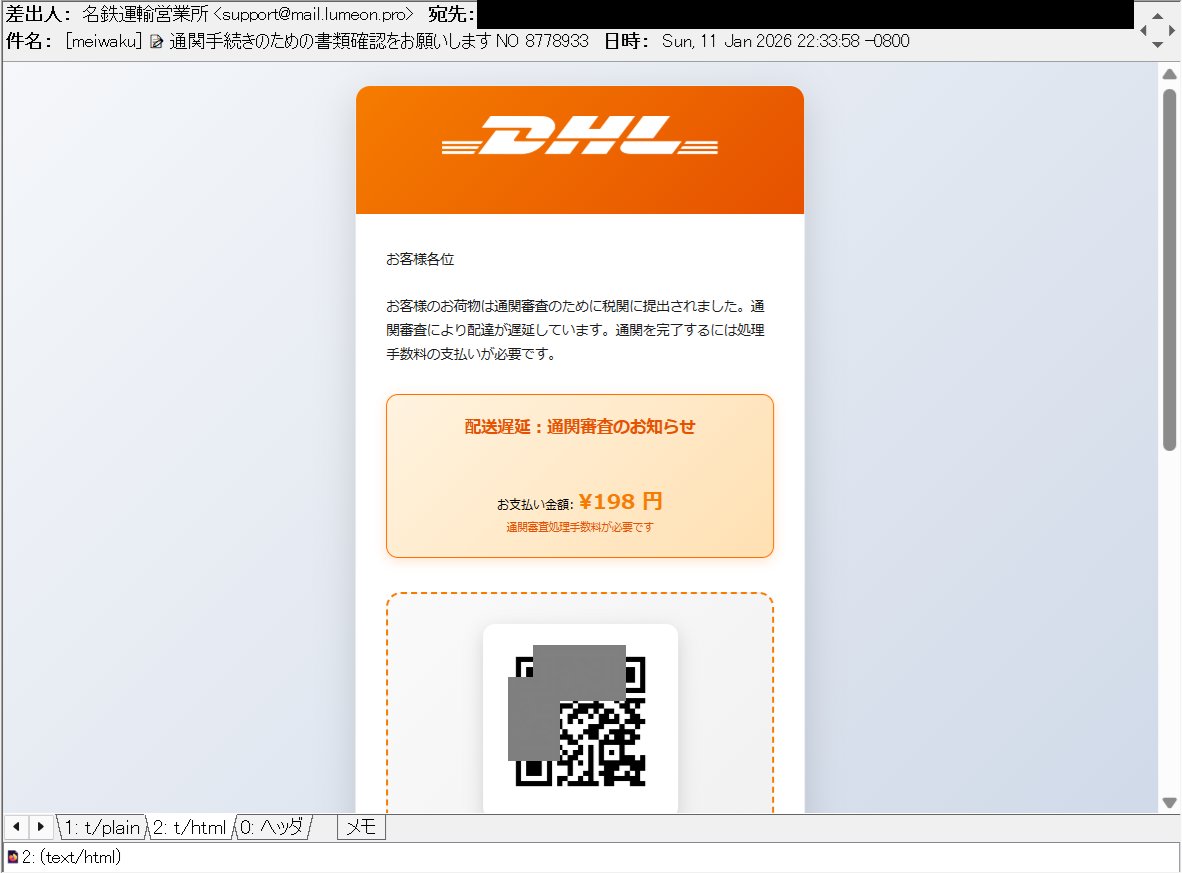Viewport: 1182px width, 873px height.
Task: Click the 通関審査処理手数料が必要です note
Action: coord(580,527)
